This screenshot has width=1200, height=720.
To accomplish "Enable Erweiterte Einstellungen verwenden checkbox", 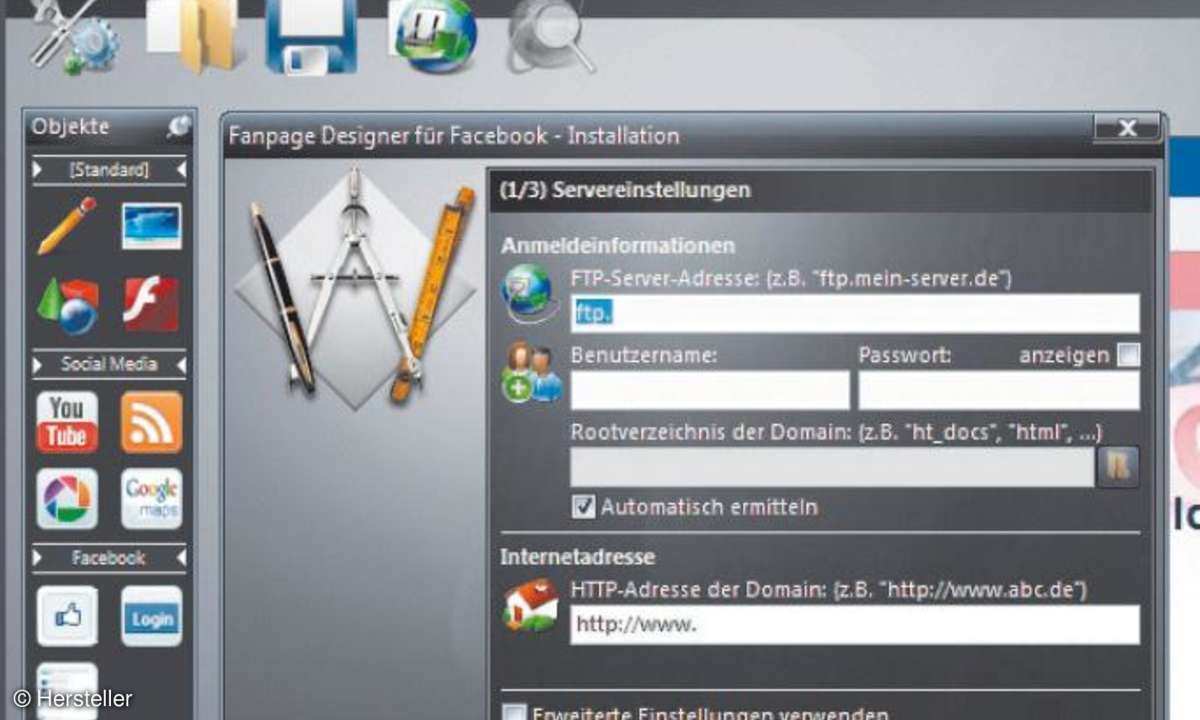I will click(x=513, y=714).
